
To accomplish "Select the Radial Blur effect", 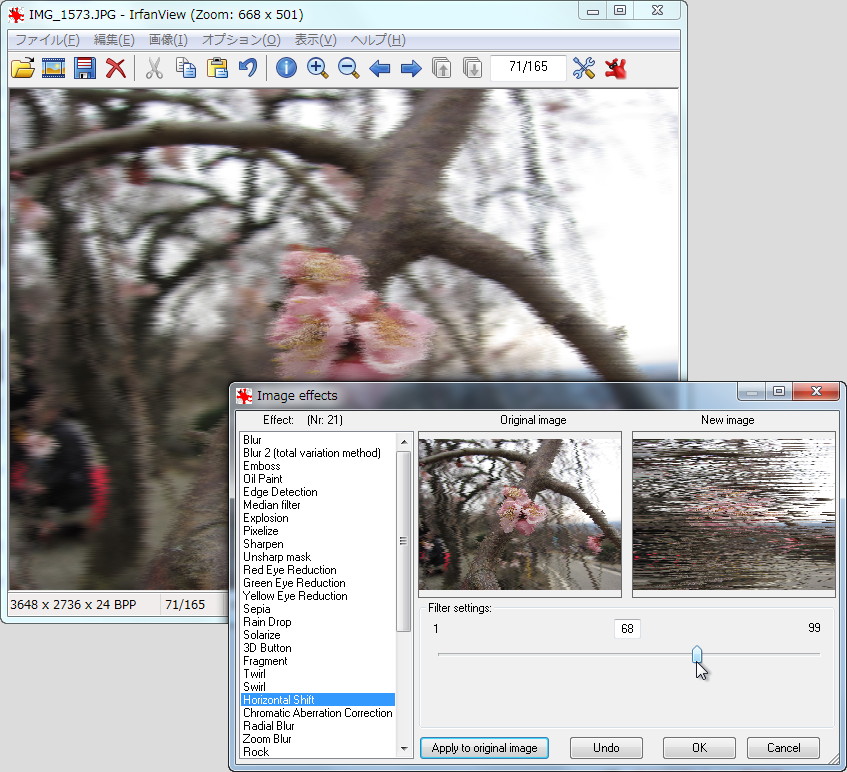I will click(268, 726).
